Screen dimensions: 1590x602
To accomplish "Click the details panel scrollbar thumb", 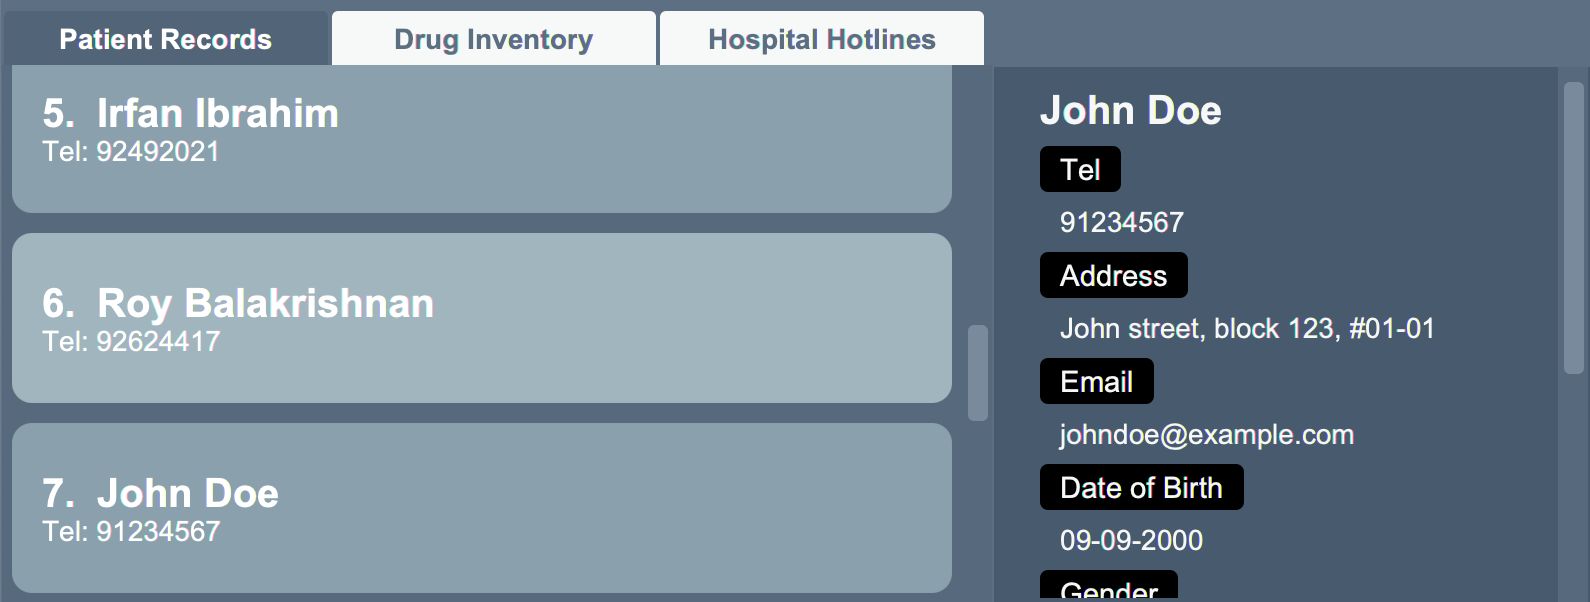I will click(x=1573, y=228).
